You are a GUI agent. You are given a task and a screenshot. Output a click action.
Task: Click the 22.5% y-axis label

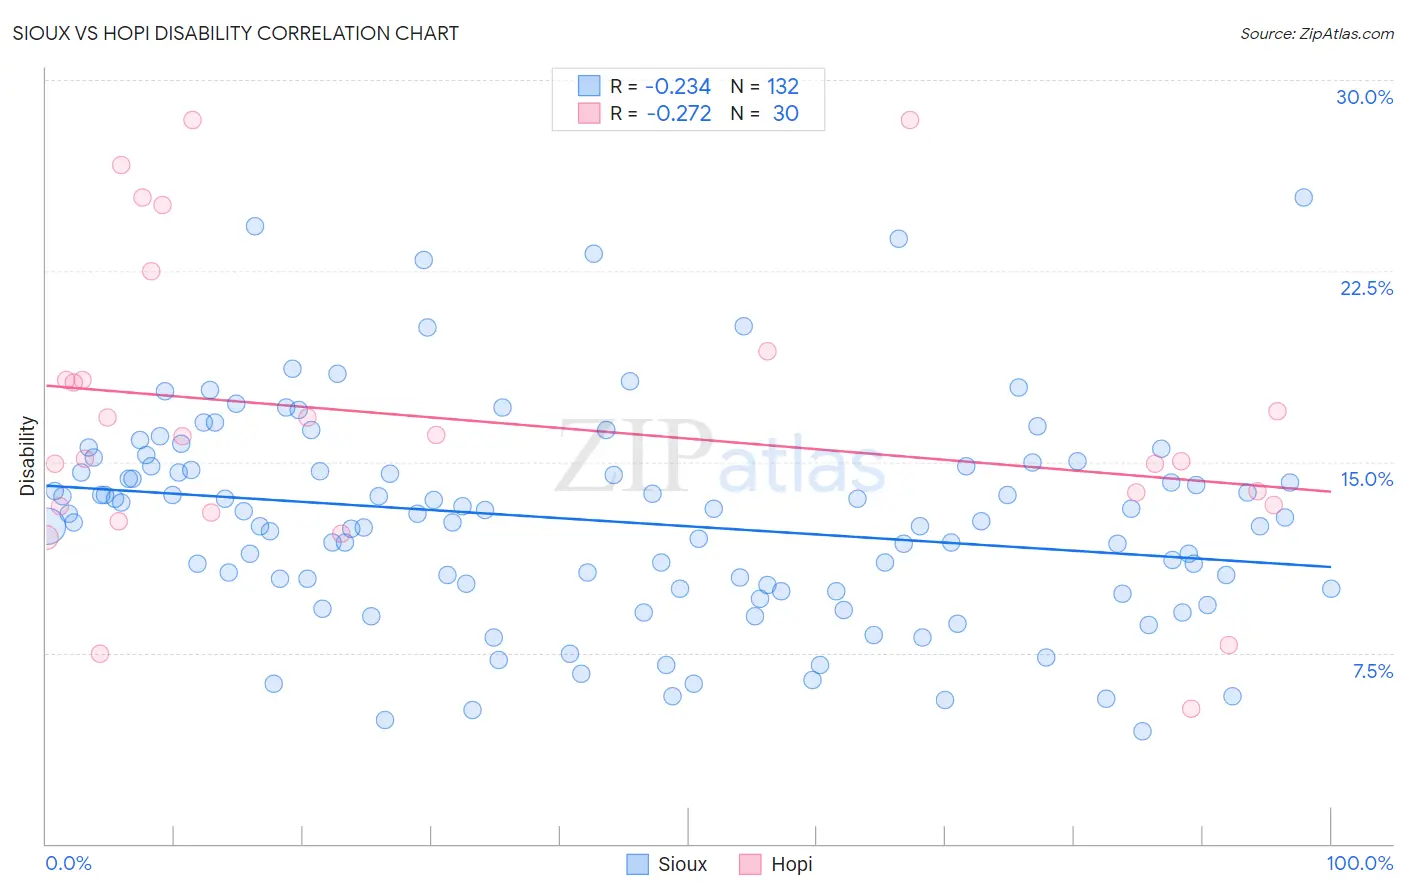point(1366,288)
